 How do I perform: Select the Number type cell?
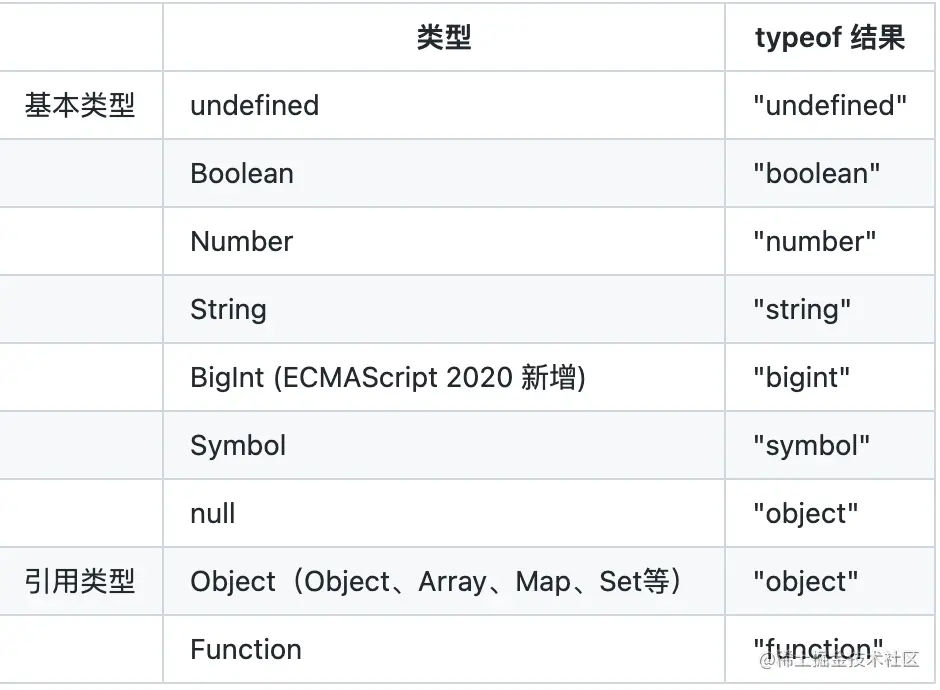[241, 241]
